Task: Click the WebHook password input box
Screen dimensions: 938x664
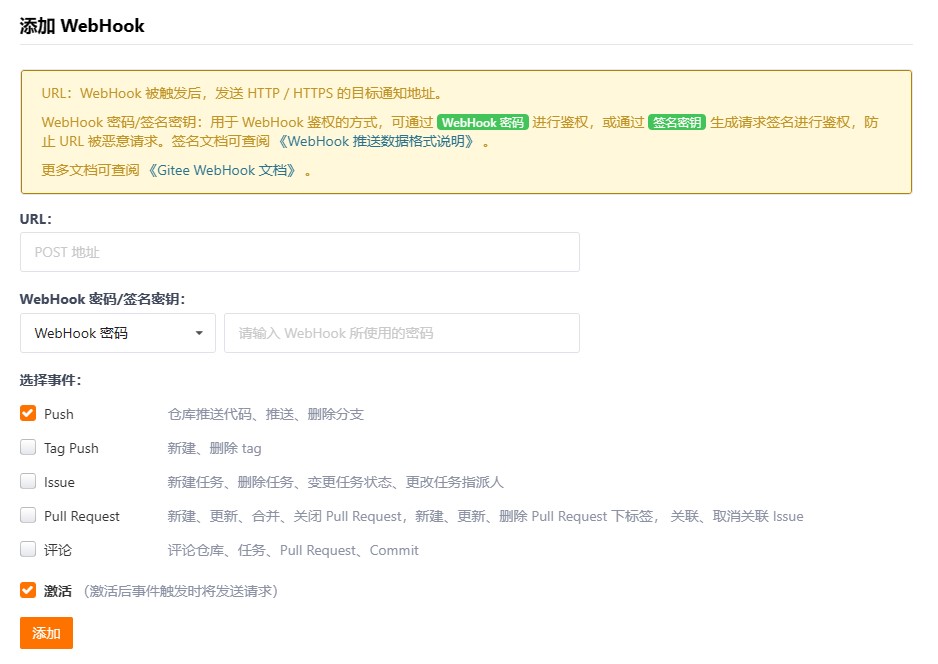Action: (x=401, y=333)
